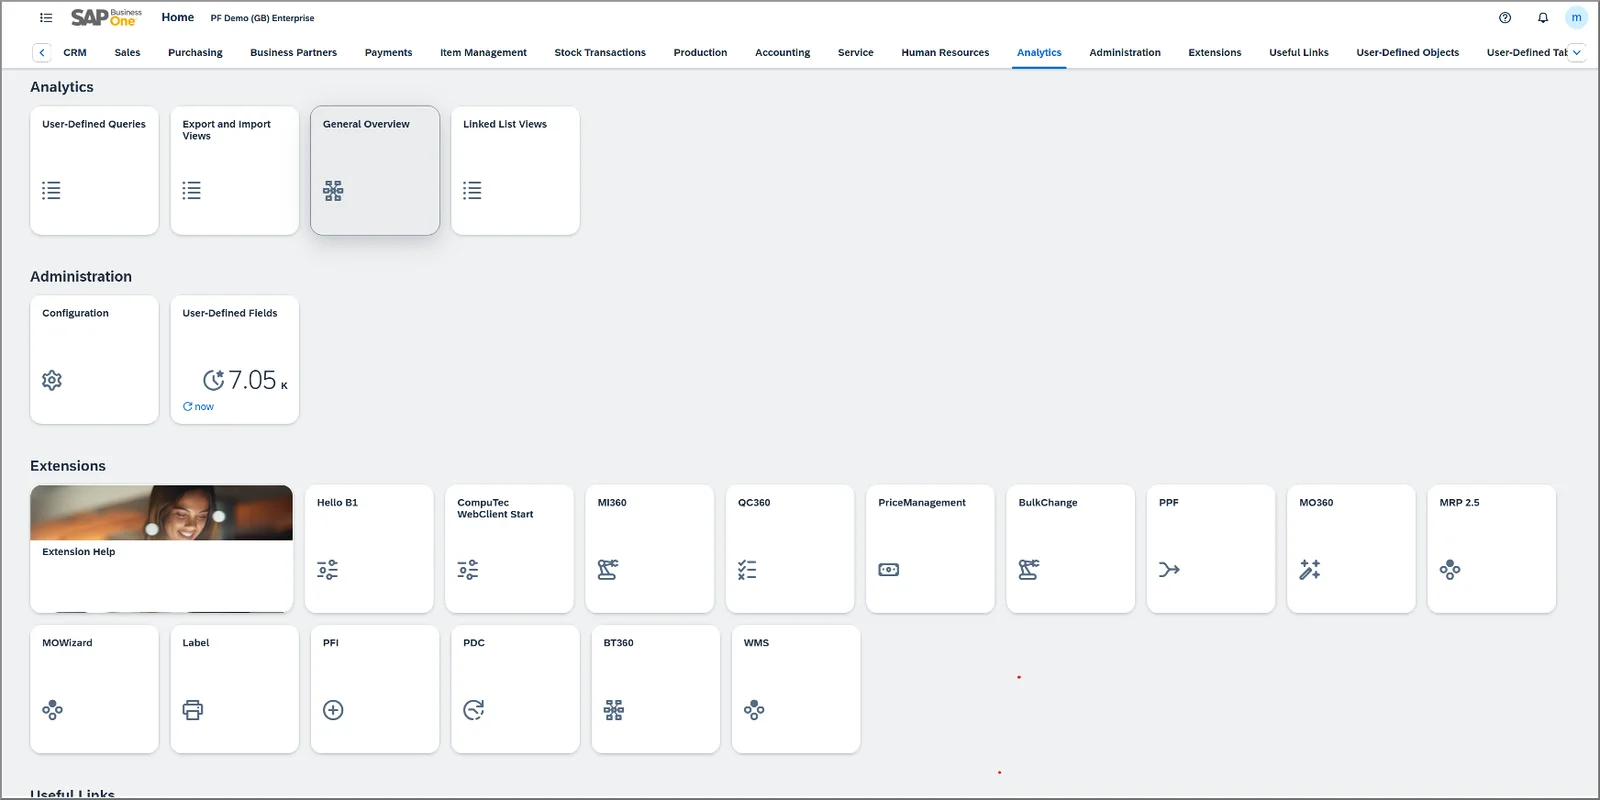The image size is (1600, 800).
Task: Click the Linked List Views list icon
Action: tap(472, 190)
